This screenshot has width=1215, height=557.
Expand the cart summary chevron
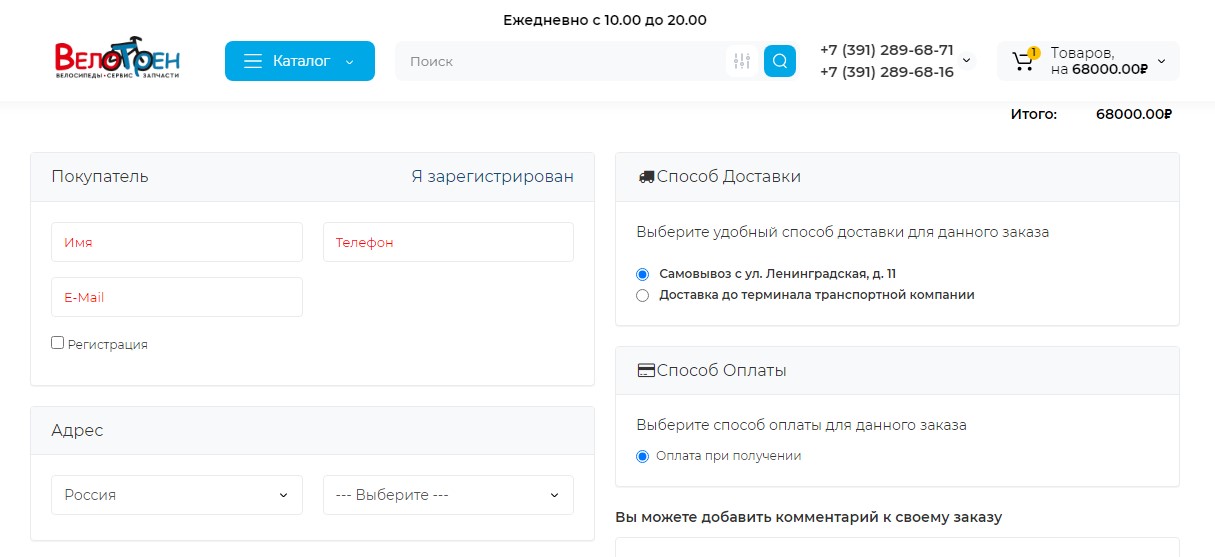click(x=1161, y=61)
